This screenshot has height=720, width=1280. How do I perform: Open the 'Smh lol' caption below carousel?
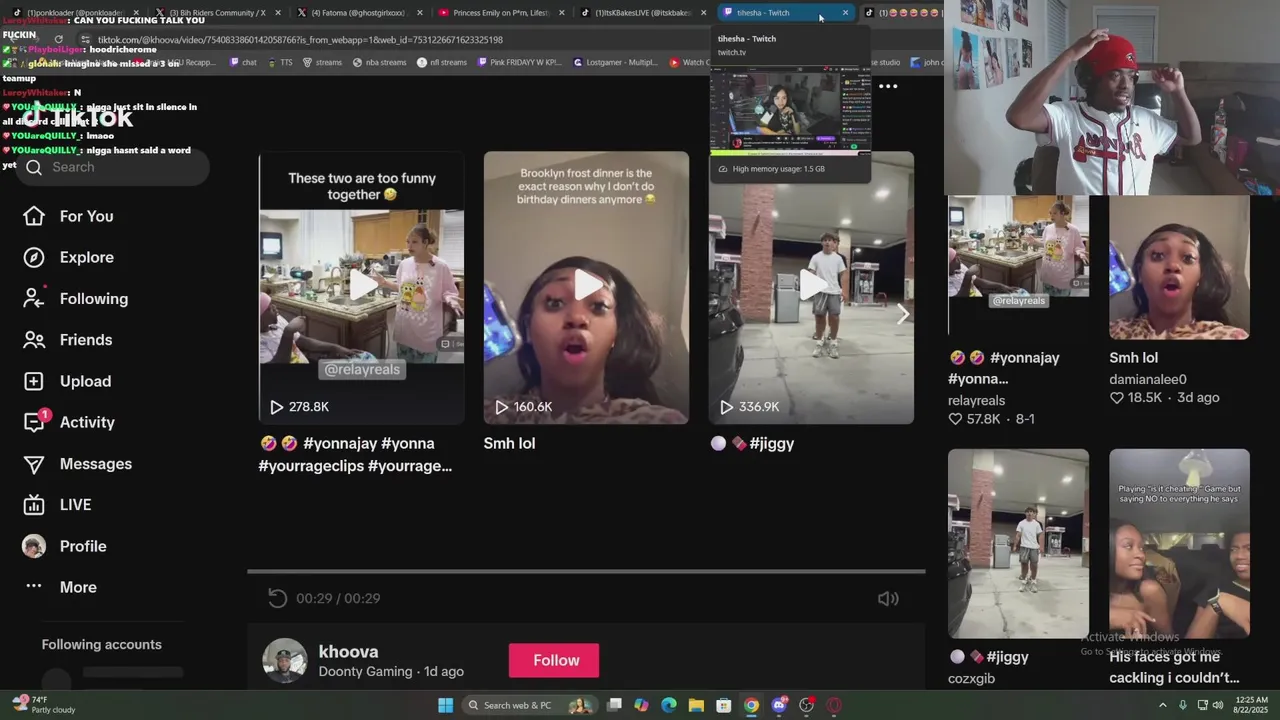(509, 443)
